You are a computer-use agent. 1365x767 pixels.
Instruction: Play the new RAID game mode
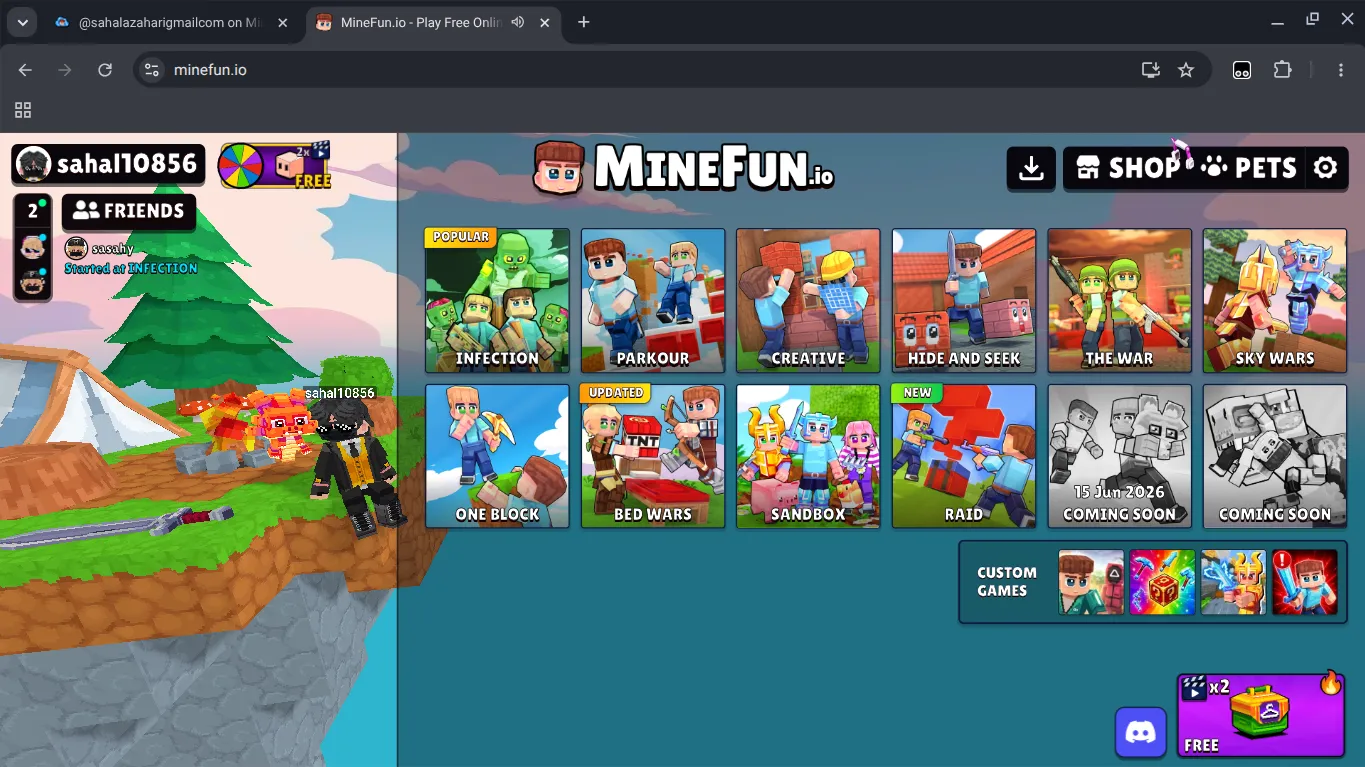coord(964,456)
